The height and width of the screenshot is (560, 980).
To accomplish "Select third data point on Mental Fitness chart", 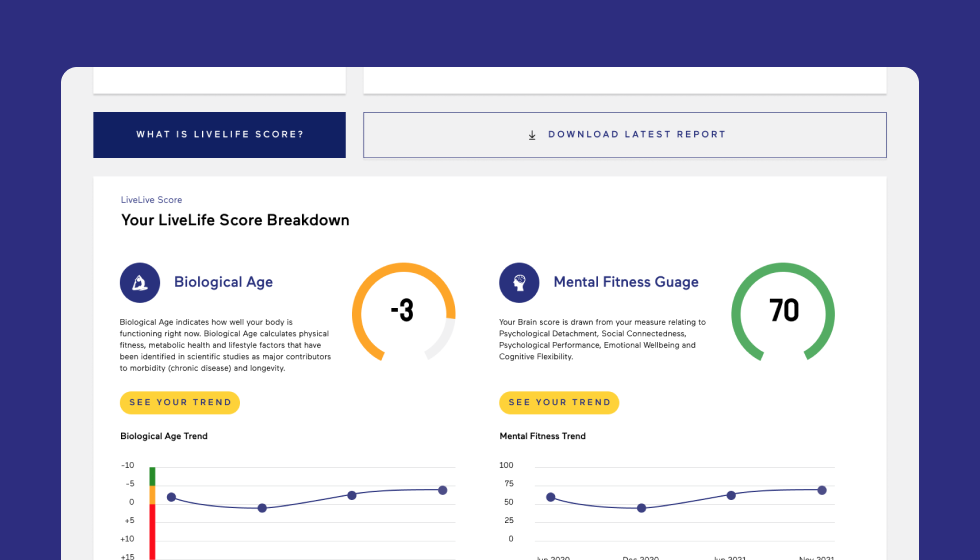I will (731, 495).
